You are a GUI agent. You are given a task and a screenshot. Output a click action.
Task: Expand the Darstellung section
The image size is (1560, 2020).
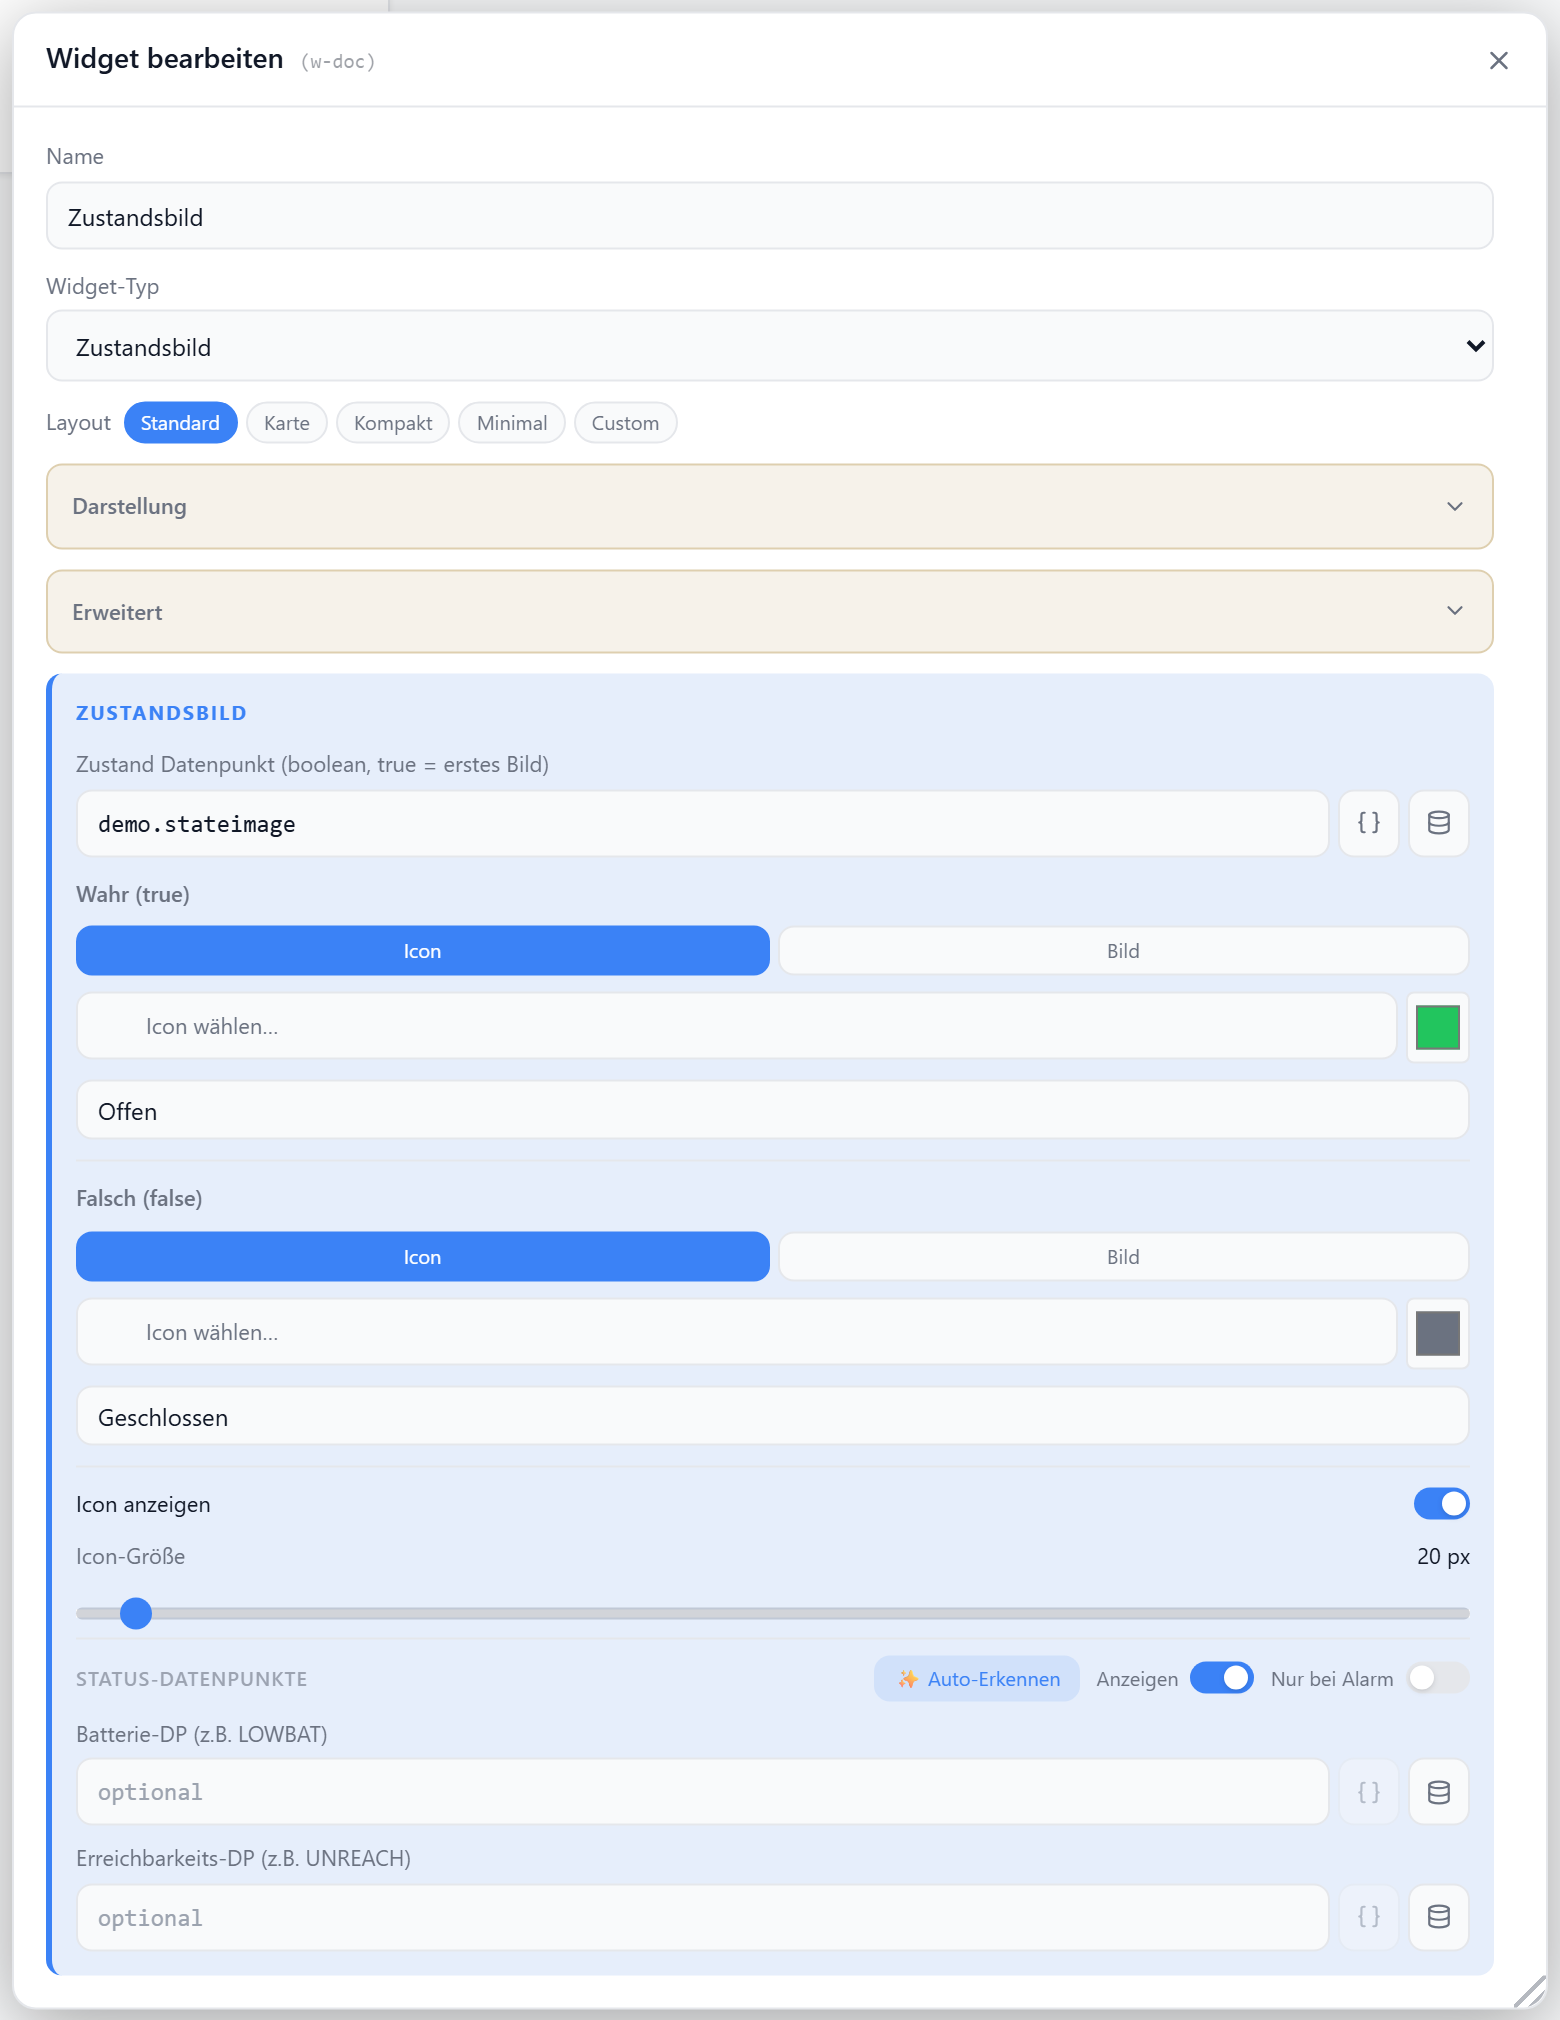click(769, 506)
